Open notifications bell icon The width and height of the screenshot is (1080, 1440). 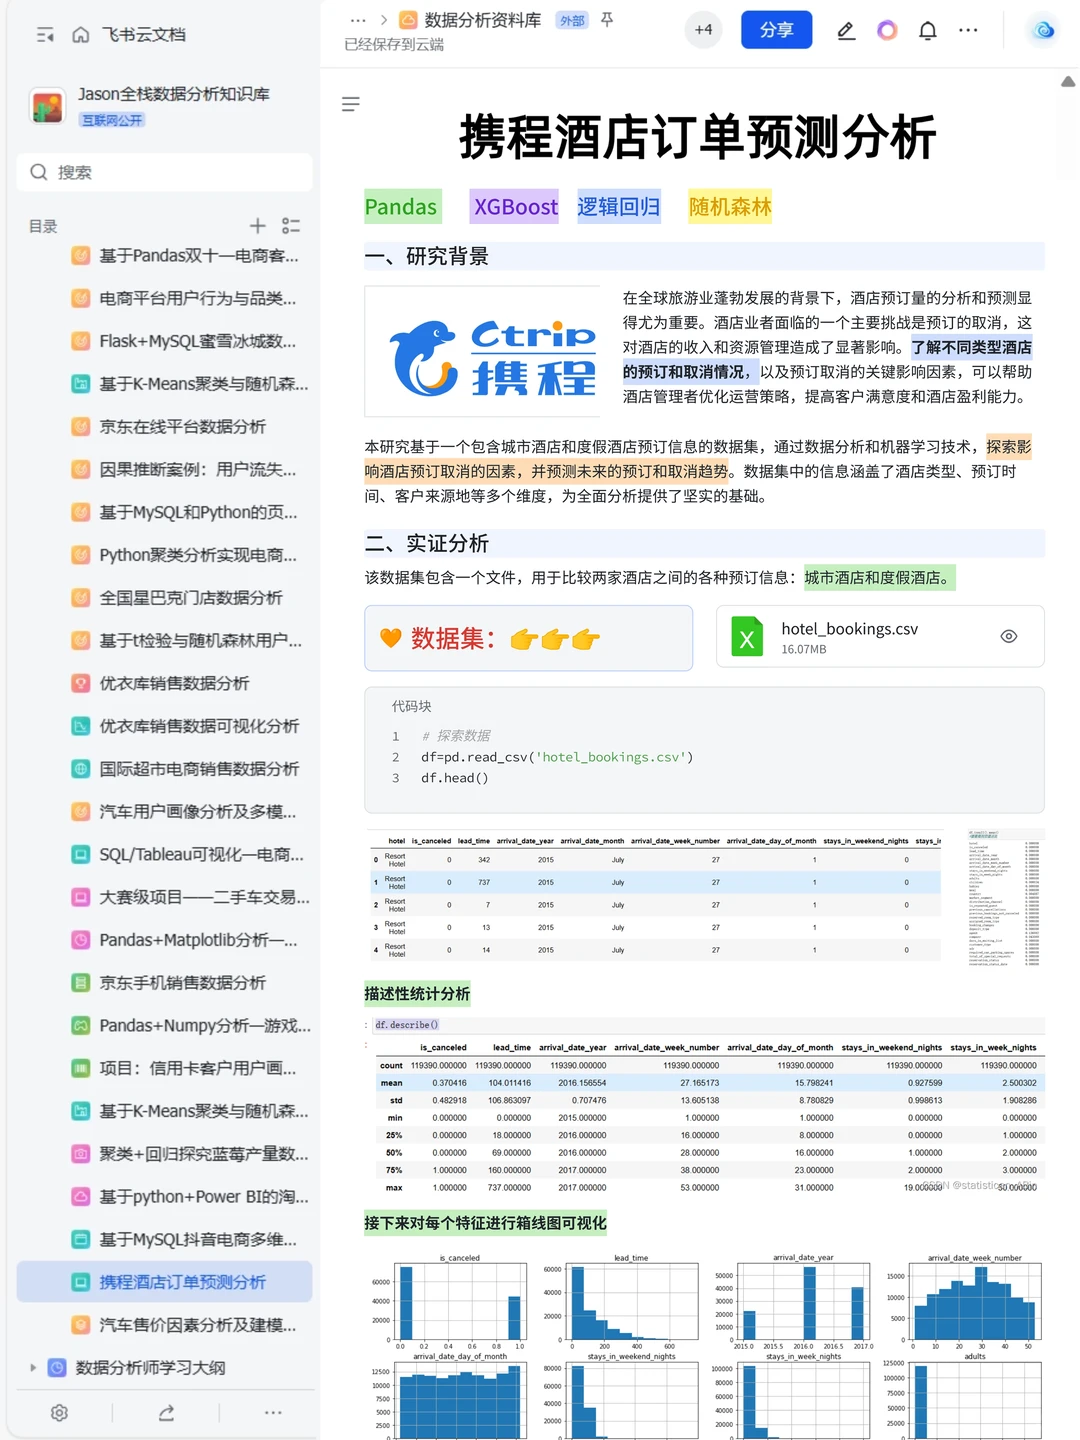click(x=928, y=30)
